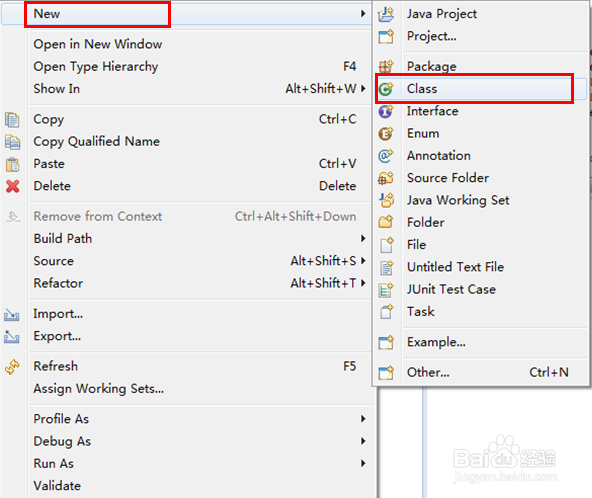Click the Ctrl+V shortcut label
592x498 pixels.
[x=338, y=164]
